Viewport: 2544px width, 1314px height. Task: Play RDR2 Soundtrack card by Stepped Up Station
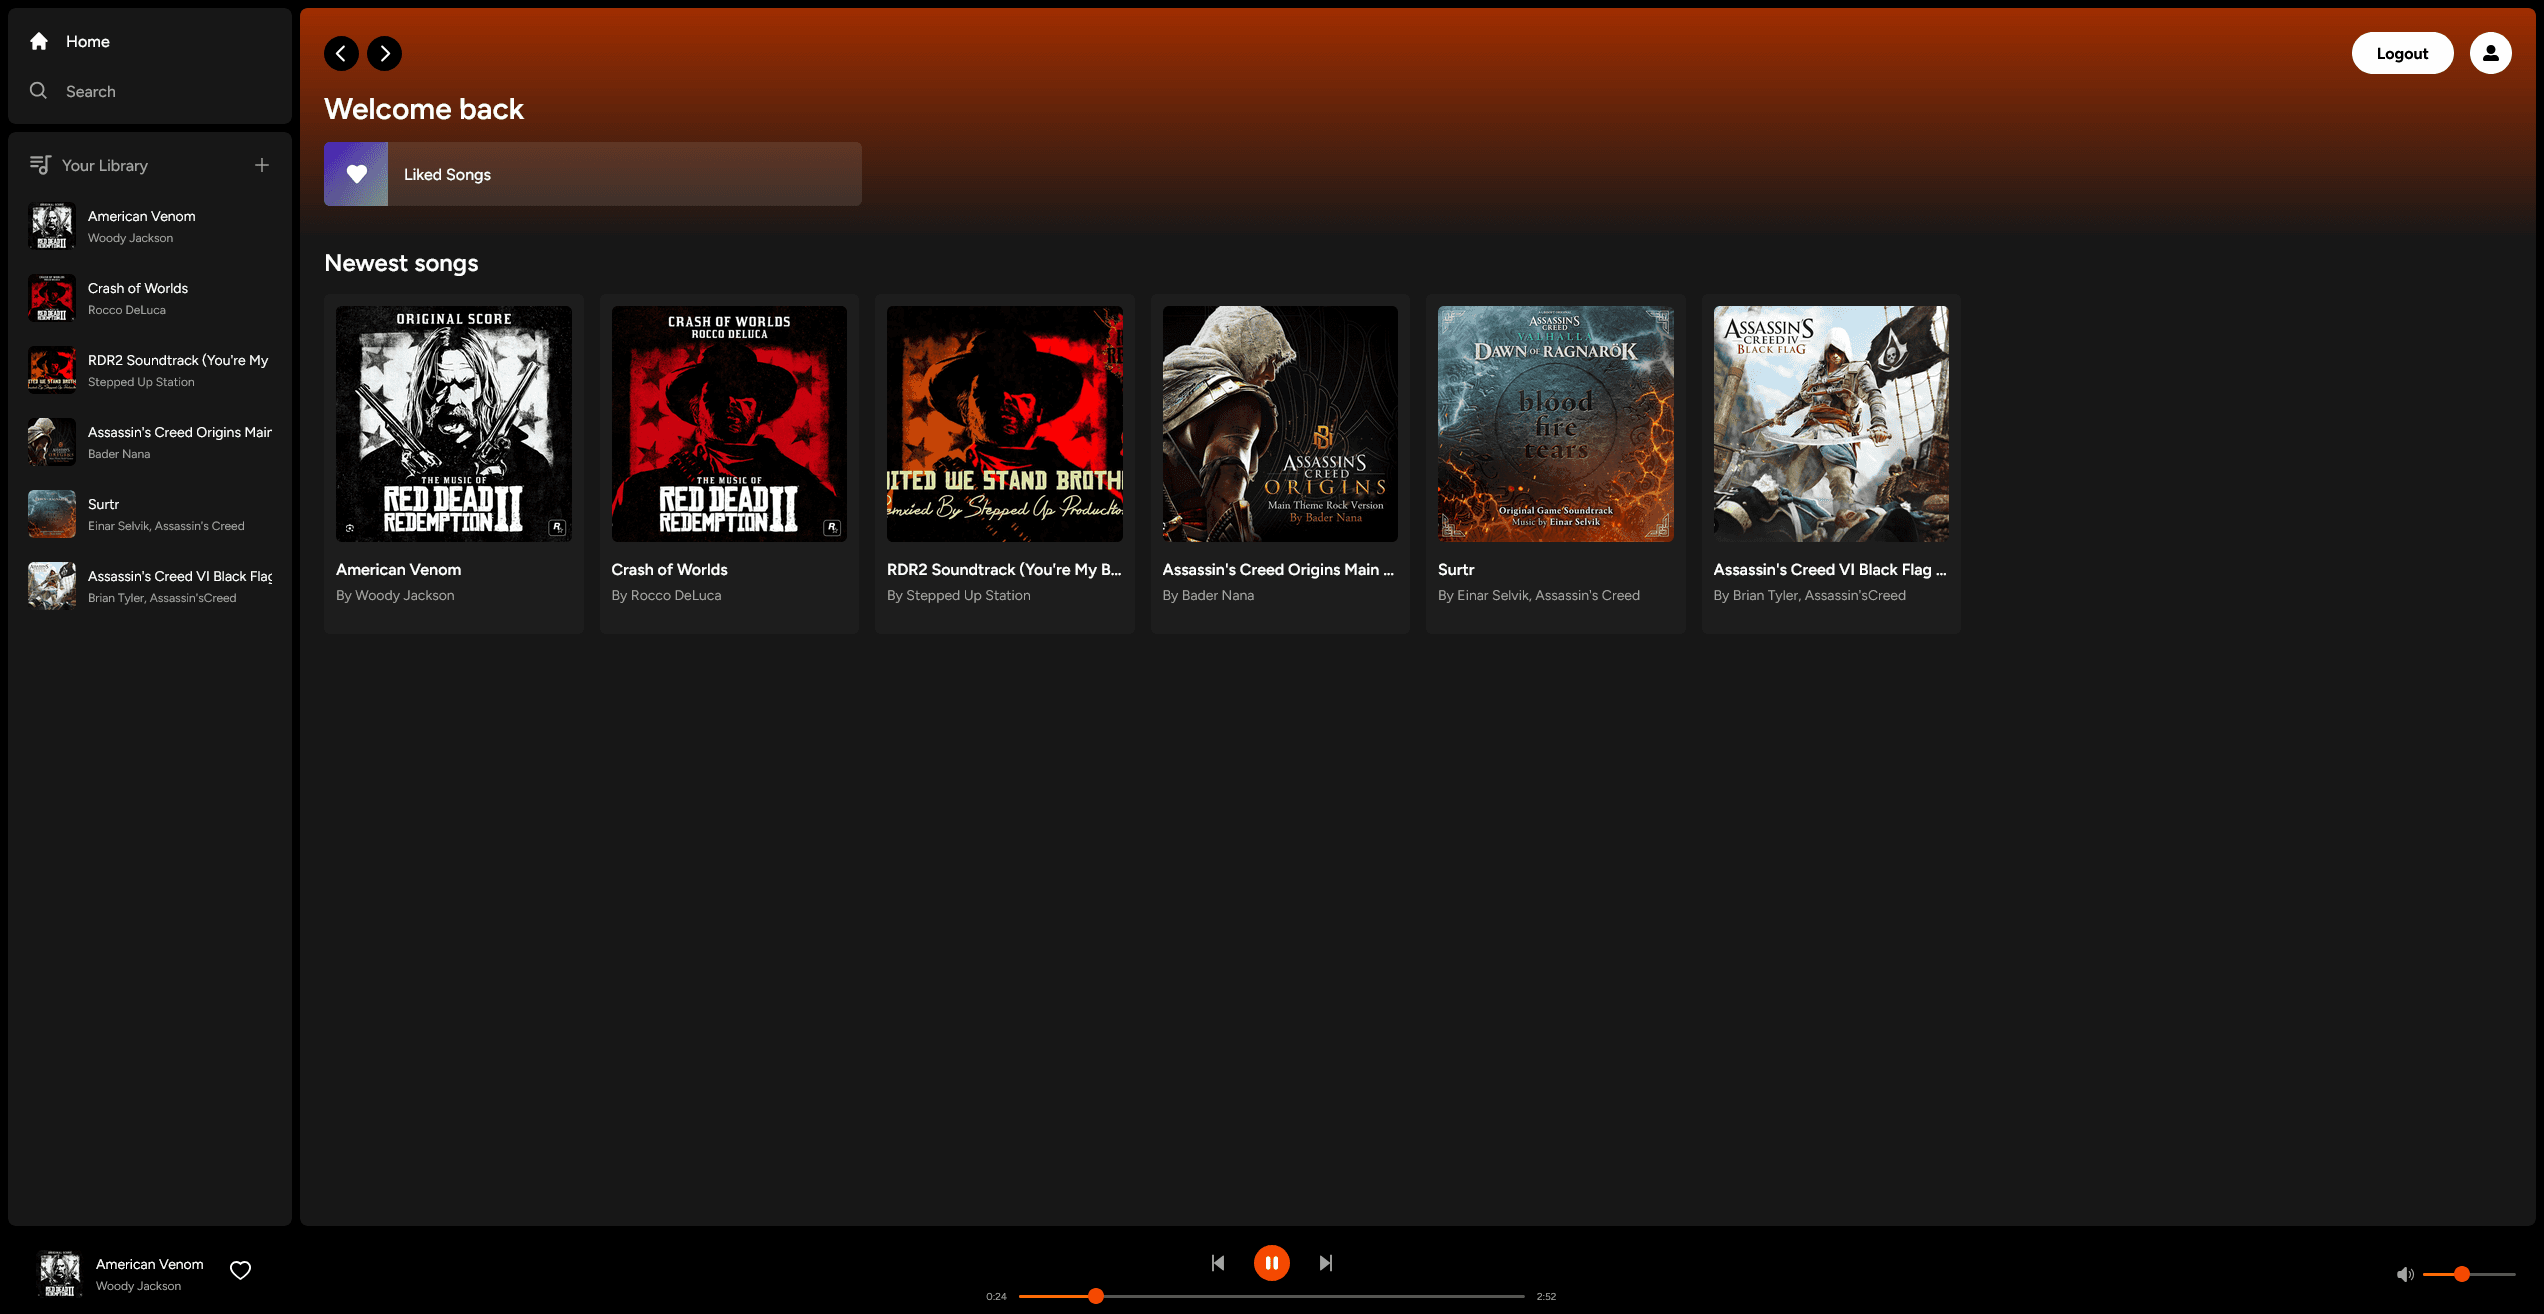[1004, 463]
